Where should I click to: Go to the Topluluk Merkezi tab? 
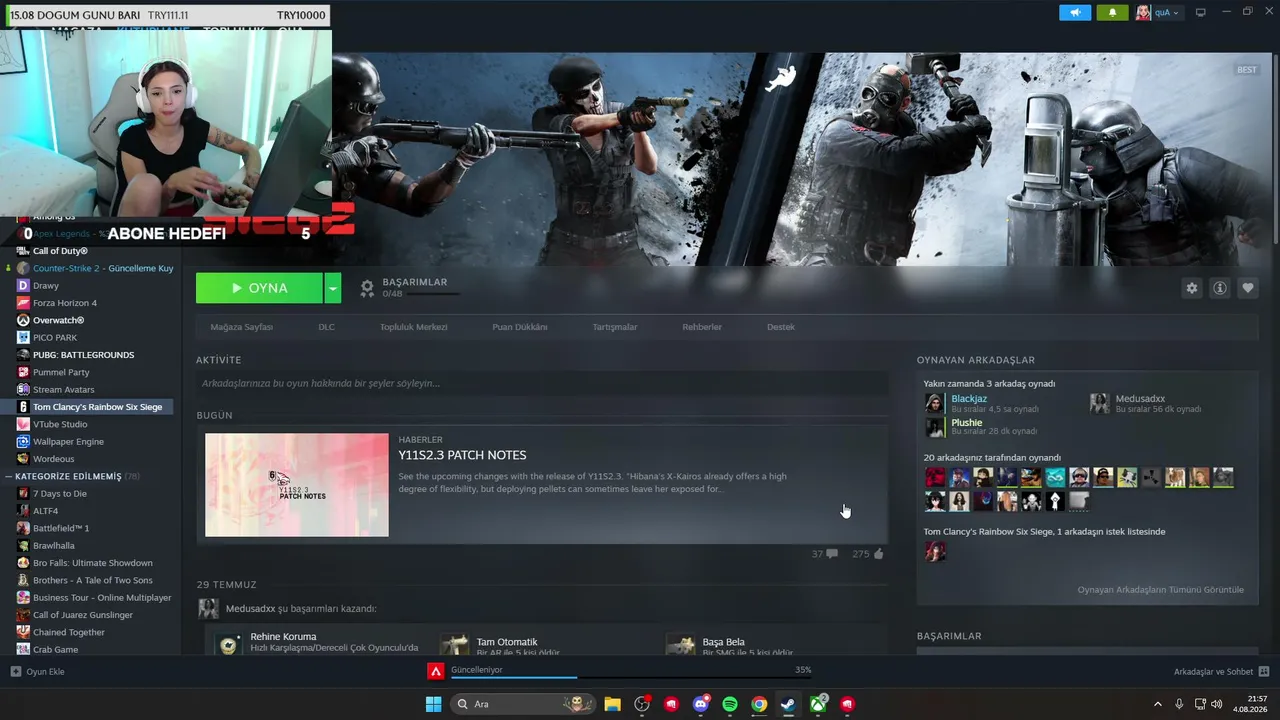click(414, 327)
